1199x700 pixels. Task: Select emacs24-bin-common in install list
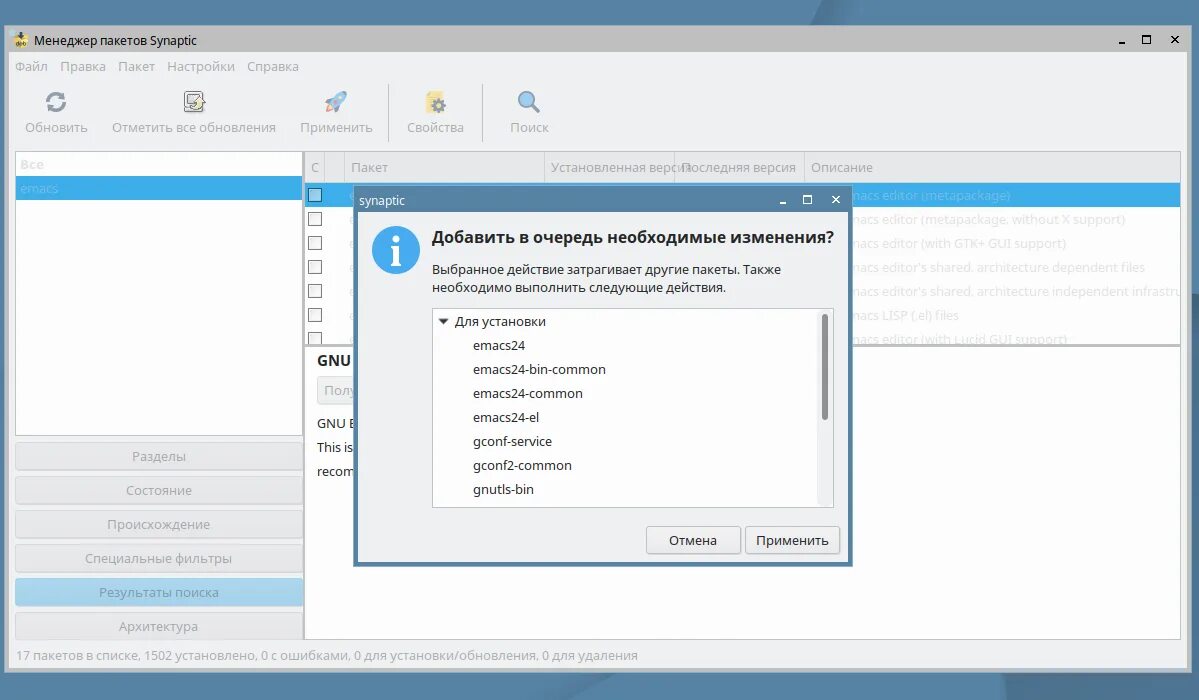539,369
